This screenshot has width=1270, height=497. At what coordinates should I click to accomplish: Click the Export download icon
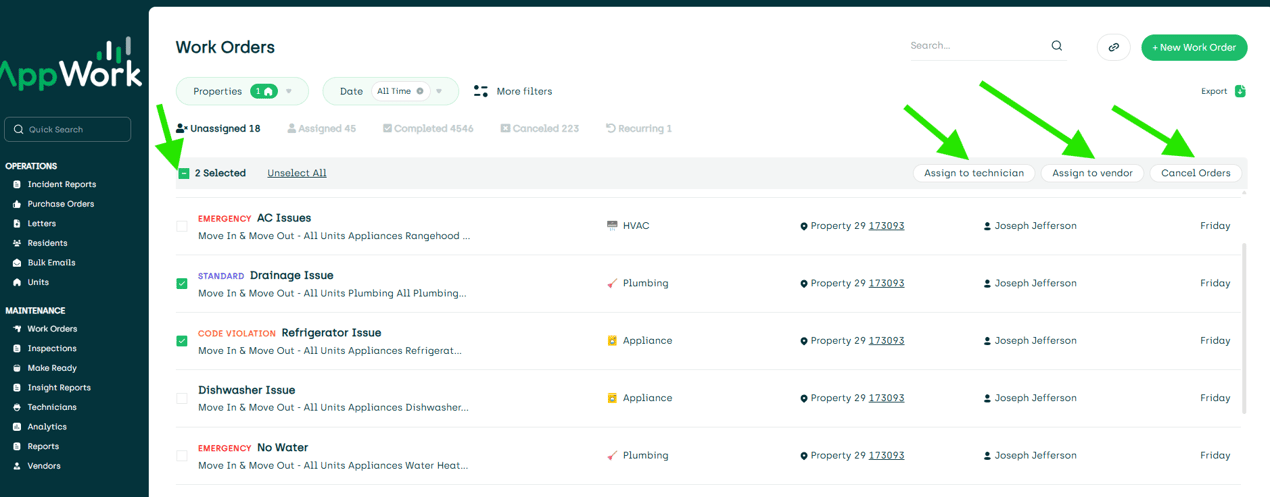tap(1240, 91)
